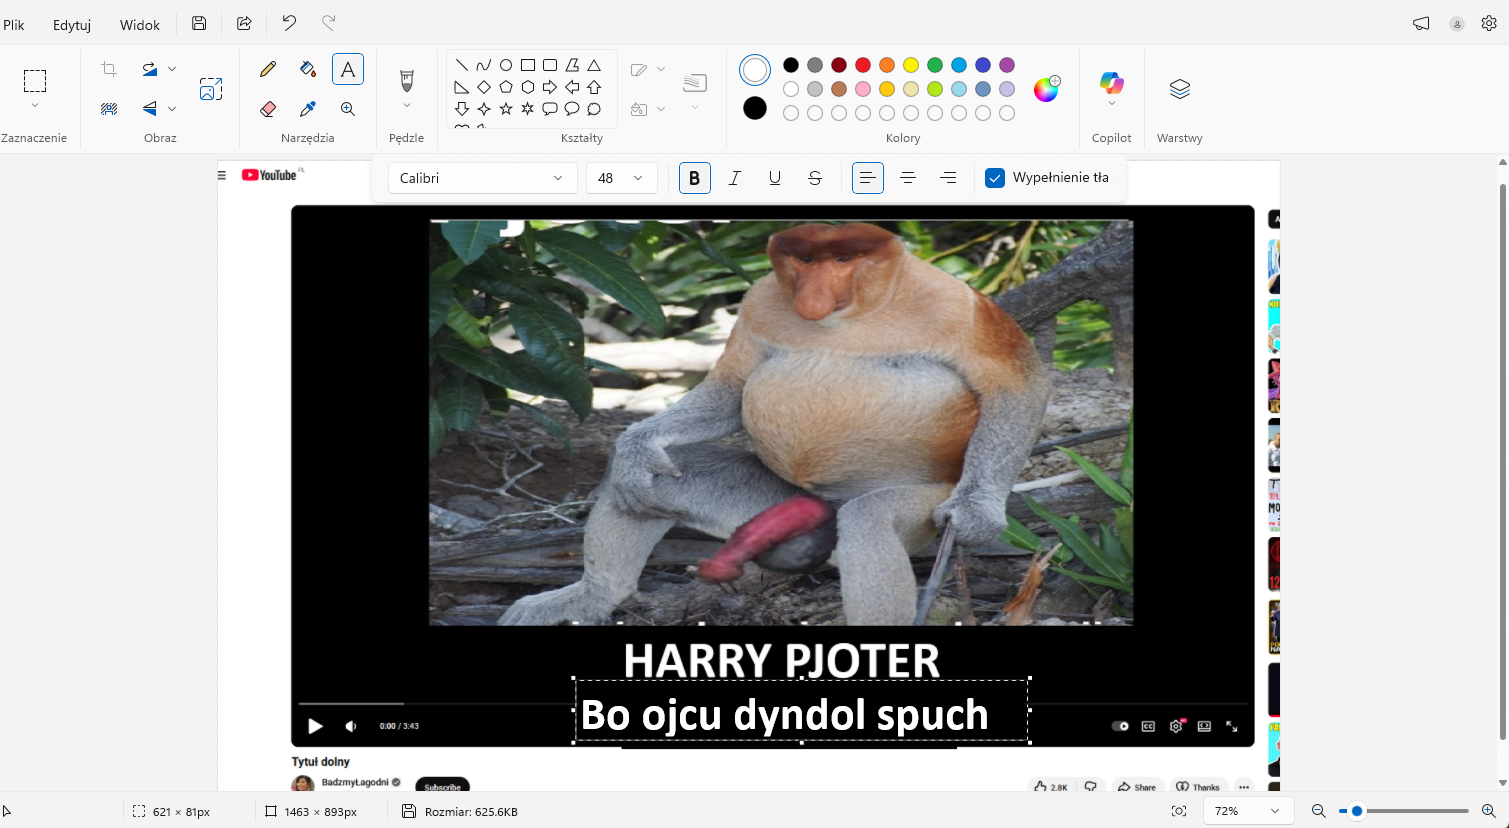1509x828 pixels.
Task: Pick the red color swatch
Action: (x=863, y=65)
